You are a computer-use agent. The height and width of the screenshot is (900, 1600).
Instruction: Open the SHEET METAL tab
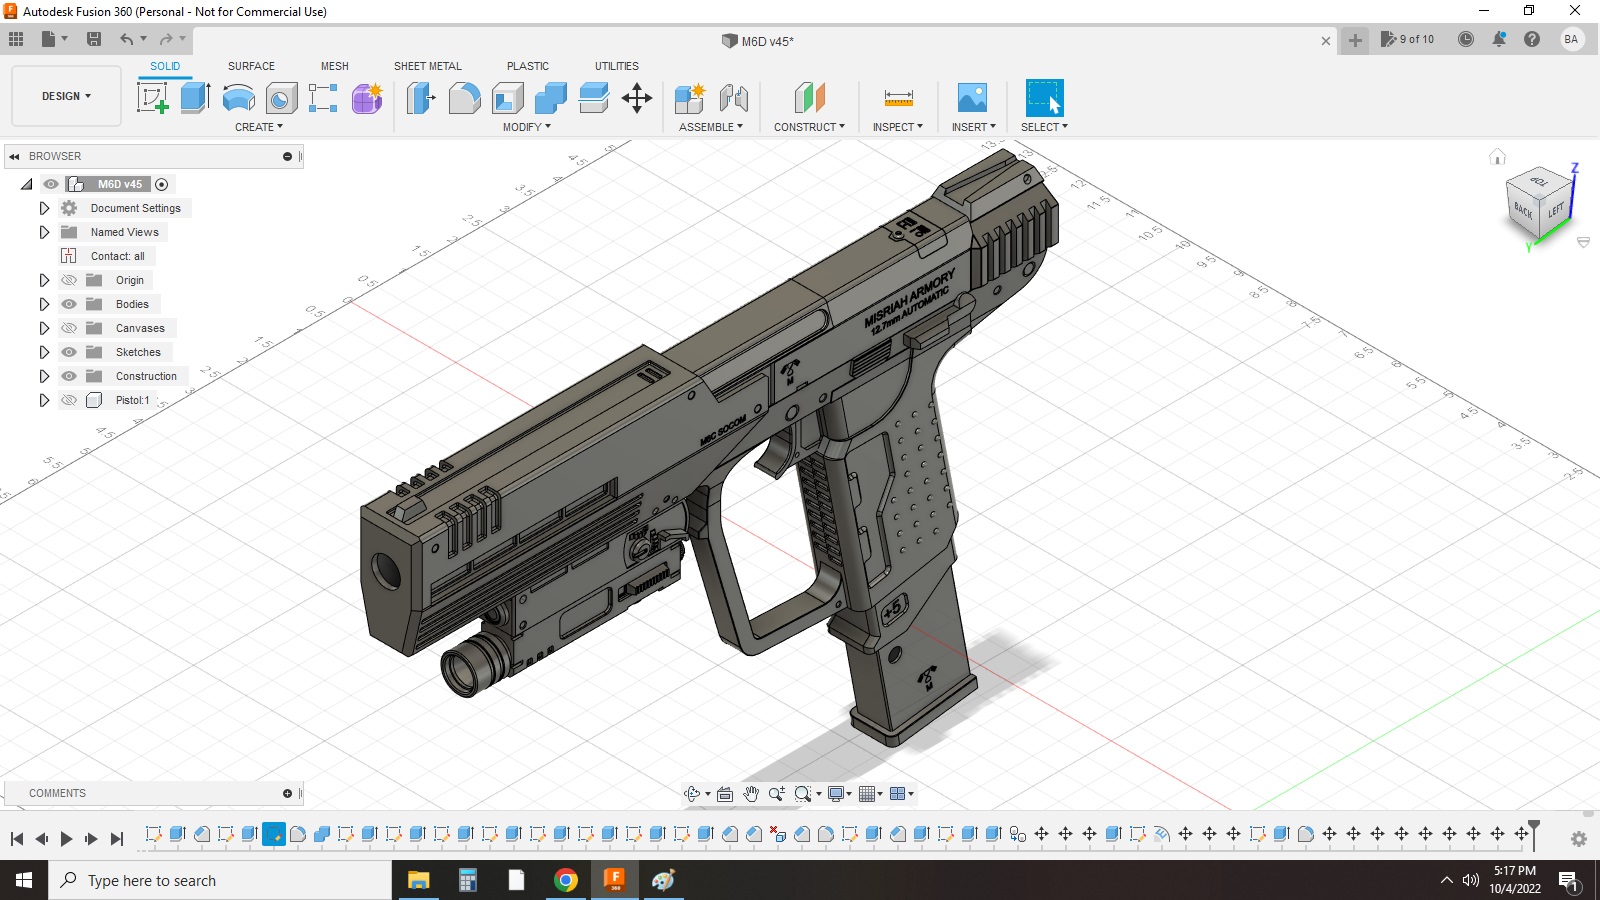coord(427,66)
